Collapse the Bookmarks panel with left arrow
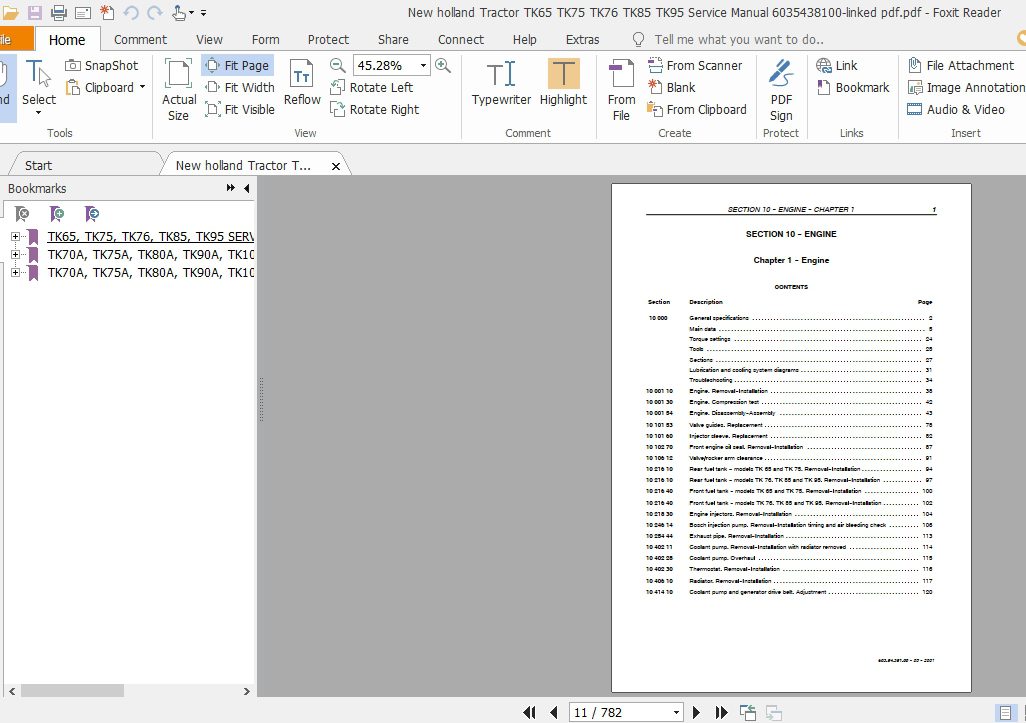The width and height of the screenshot is (1026, 723). point(247,188)
